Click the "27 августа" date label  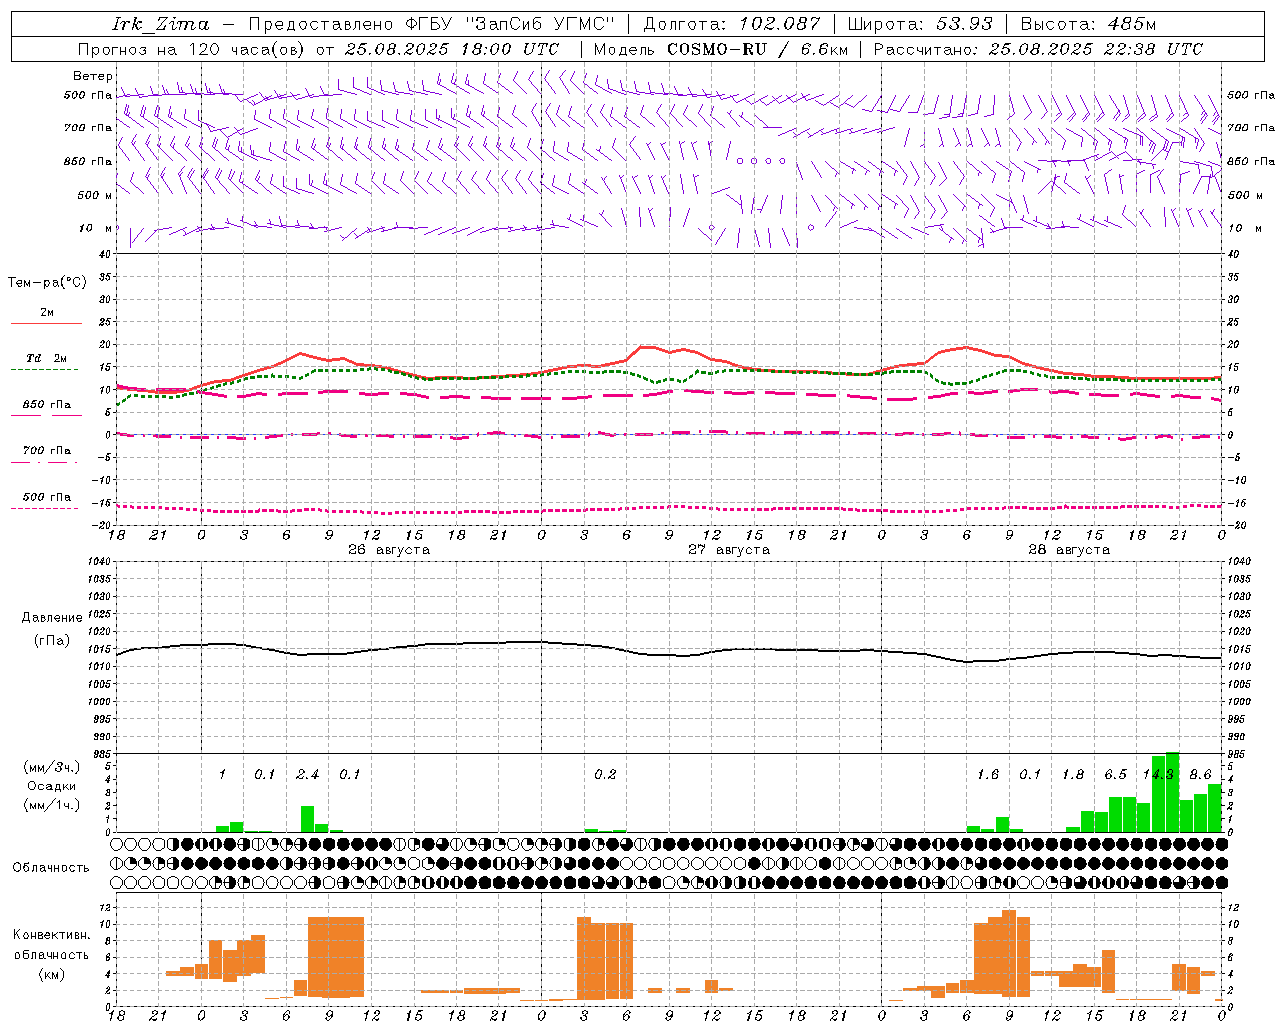729,550
